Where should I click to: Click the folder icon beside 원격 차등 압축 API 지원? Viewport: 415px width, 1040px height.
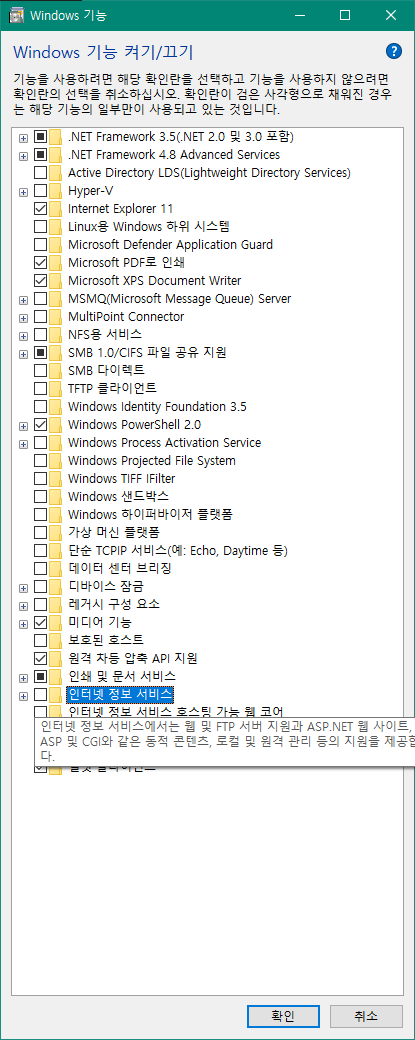point(56,658)
